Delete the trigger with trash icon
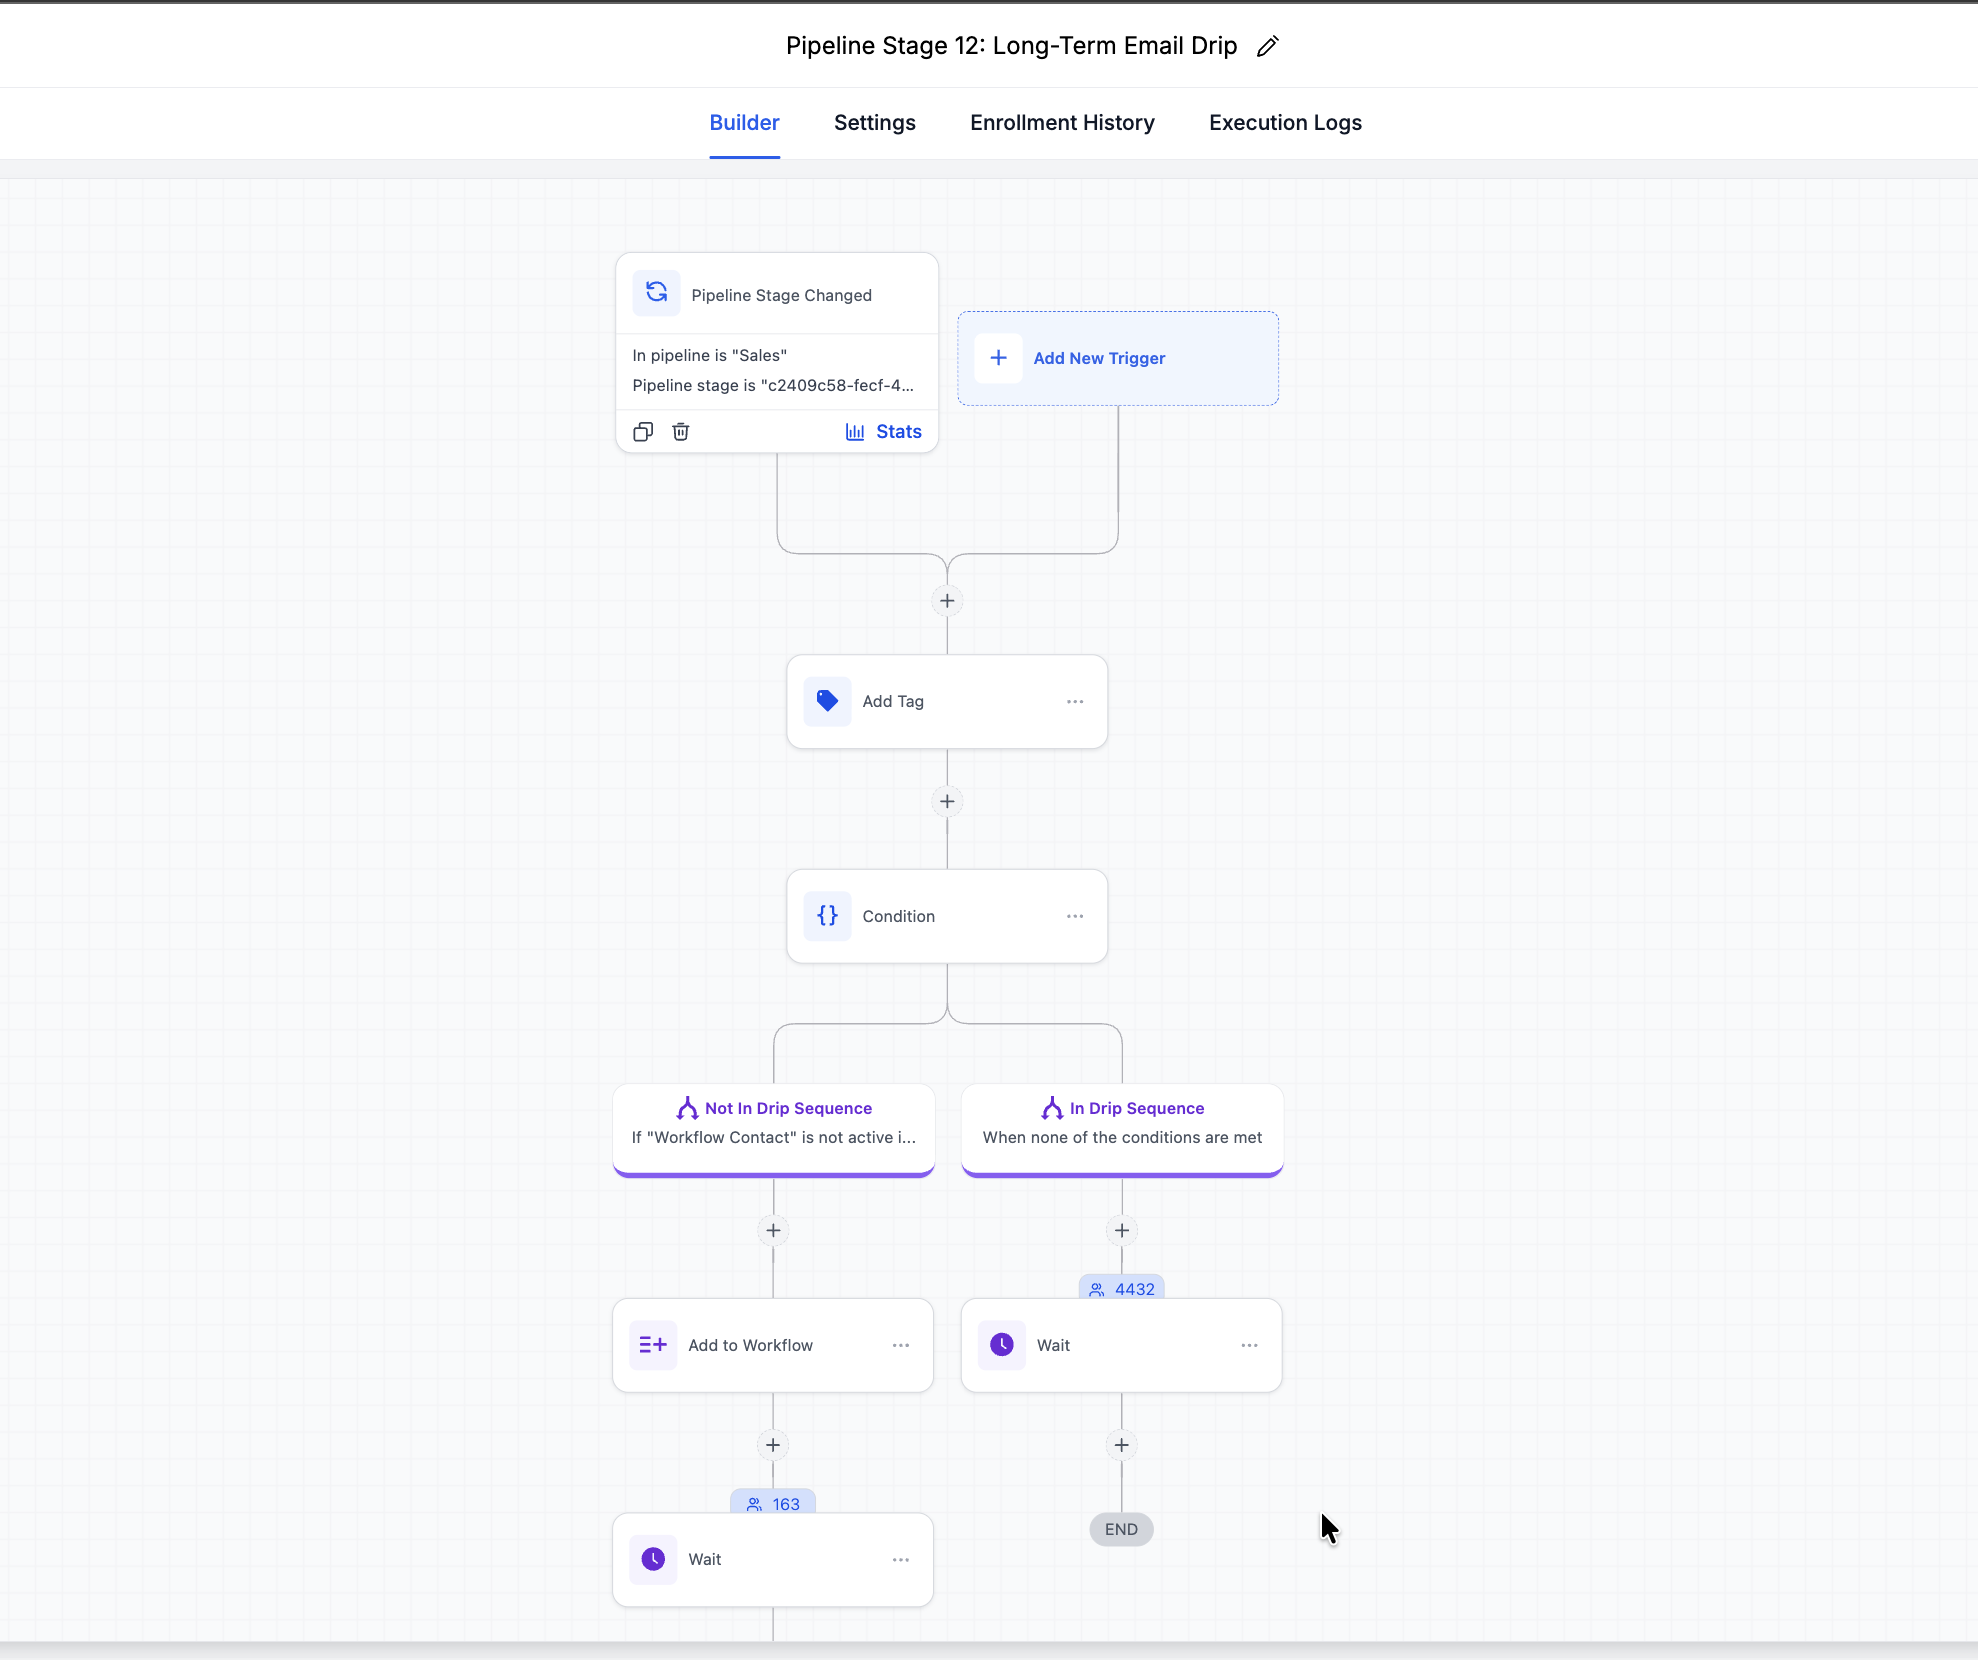1978x1660 pixels. [681, 432]
